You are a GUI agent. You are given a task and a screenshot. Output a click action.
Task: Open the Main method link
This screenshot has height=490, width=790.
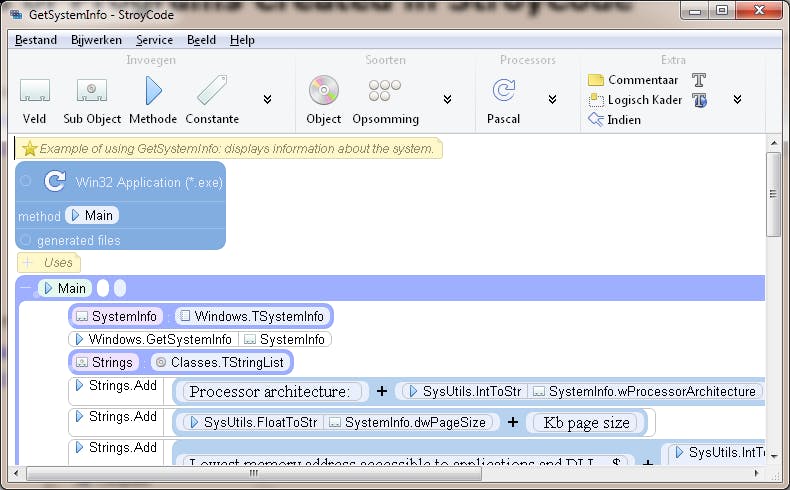tap(92, 216)
